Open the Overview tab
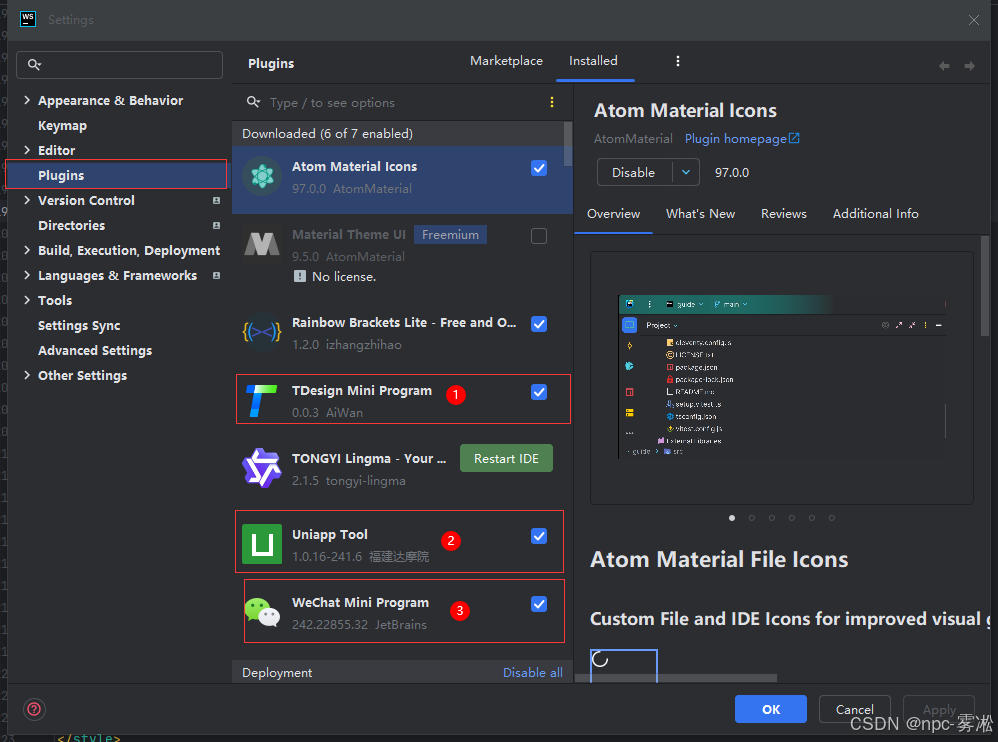The width and height of the screenshot is (998, 742). [614, 214]
